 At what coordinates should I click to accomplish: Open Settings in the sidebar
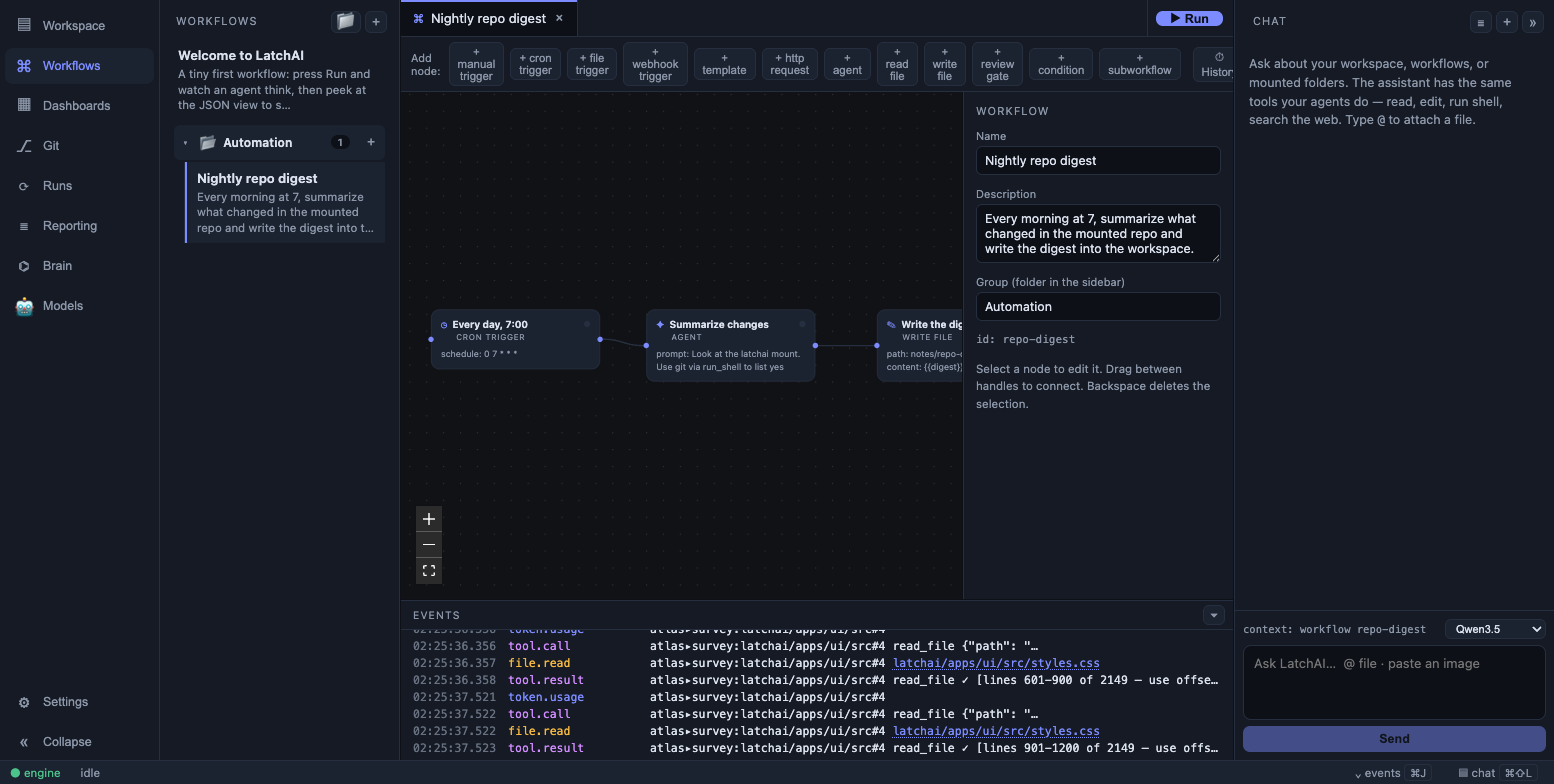coord(79,702)
